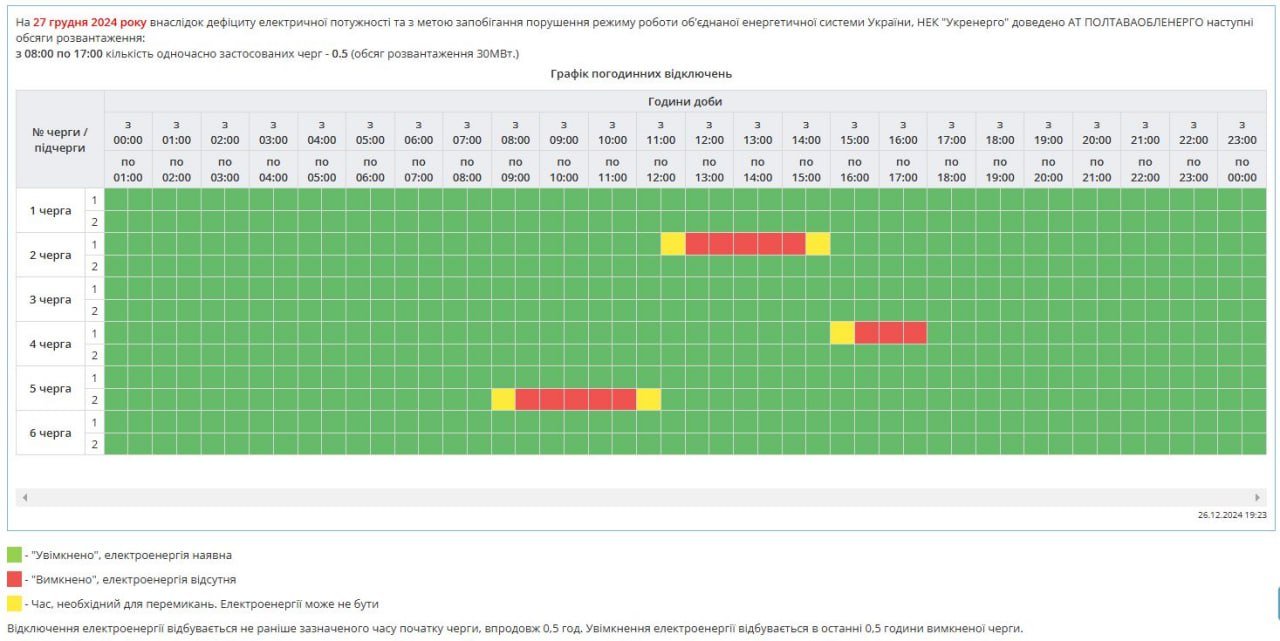Select the "3 черга" row label
The height and width of the screenshot is (641, 1280).
coord(50,299)
